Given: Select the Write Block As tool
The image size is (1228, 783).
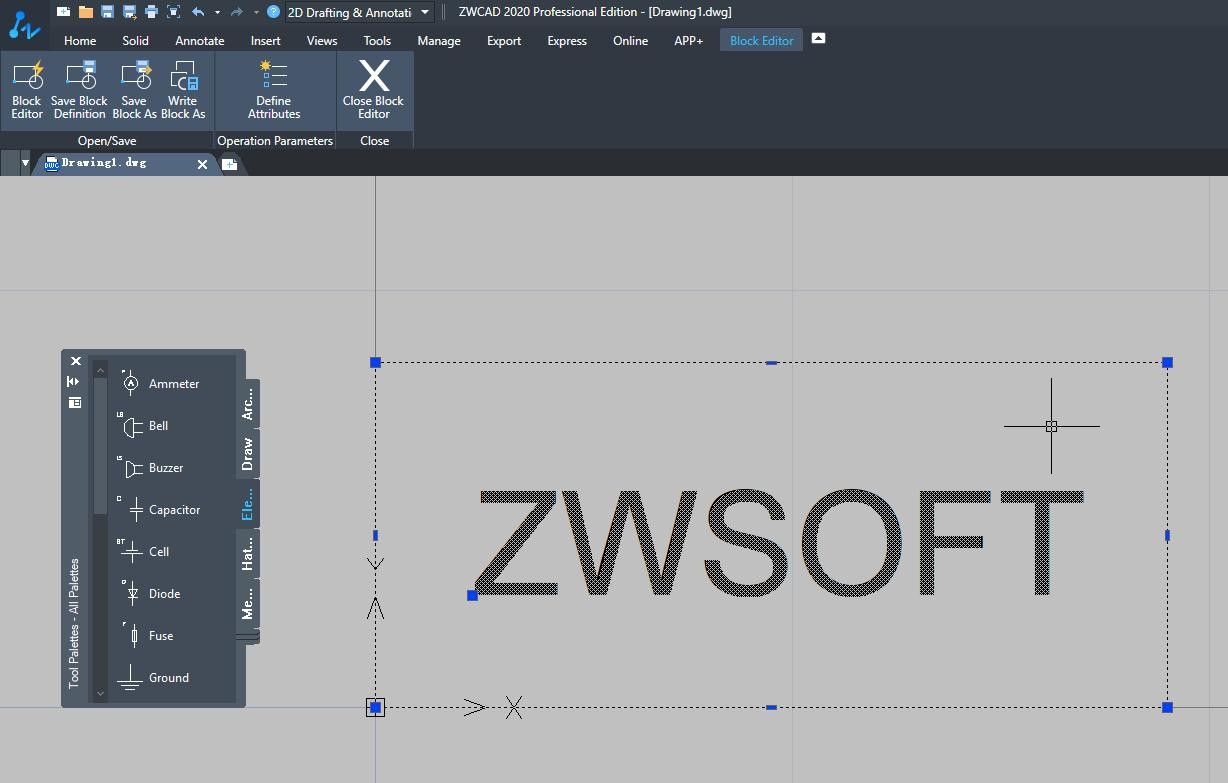Looking at the screenshot, I should (183, 88).
